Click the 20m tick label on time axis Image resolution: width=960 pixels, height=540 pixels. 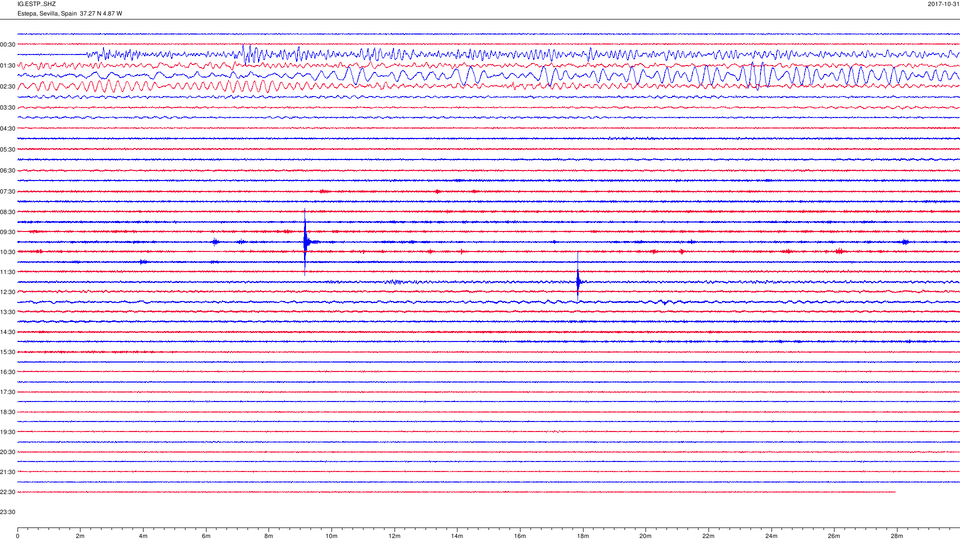click(x=645, y=536)
